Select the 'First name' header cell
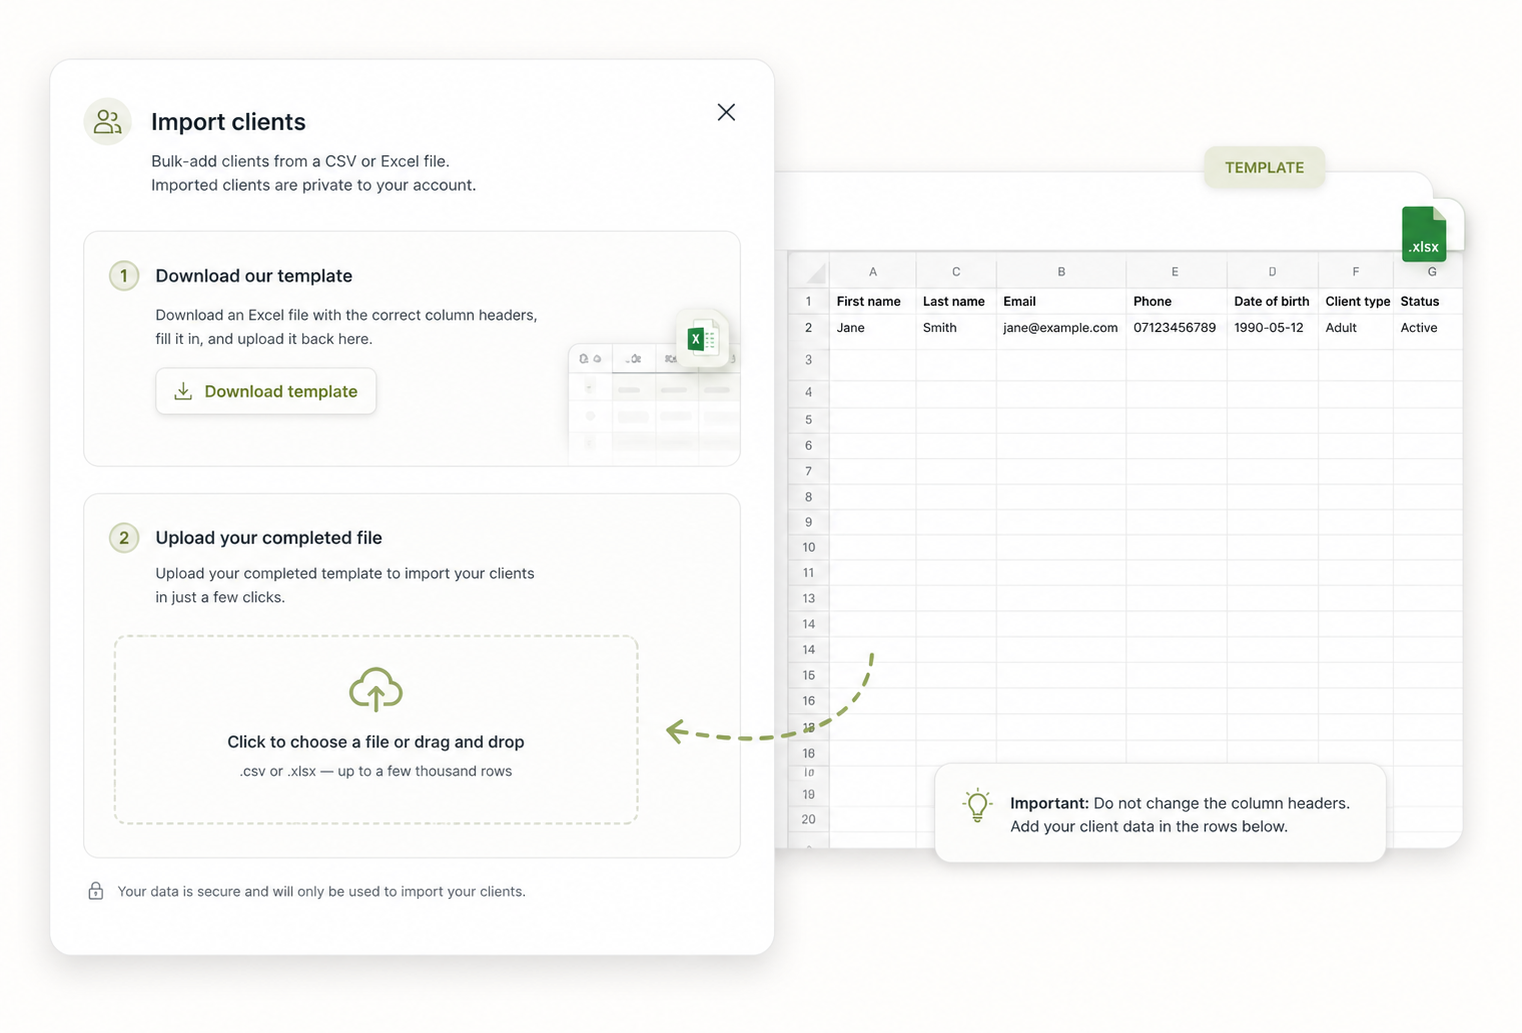This screenshot has height=1033, width=1522. 872,301
